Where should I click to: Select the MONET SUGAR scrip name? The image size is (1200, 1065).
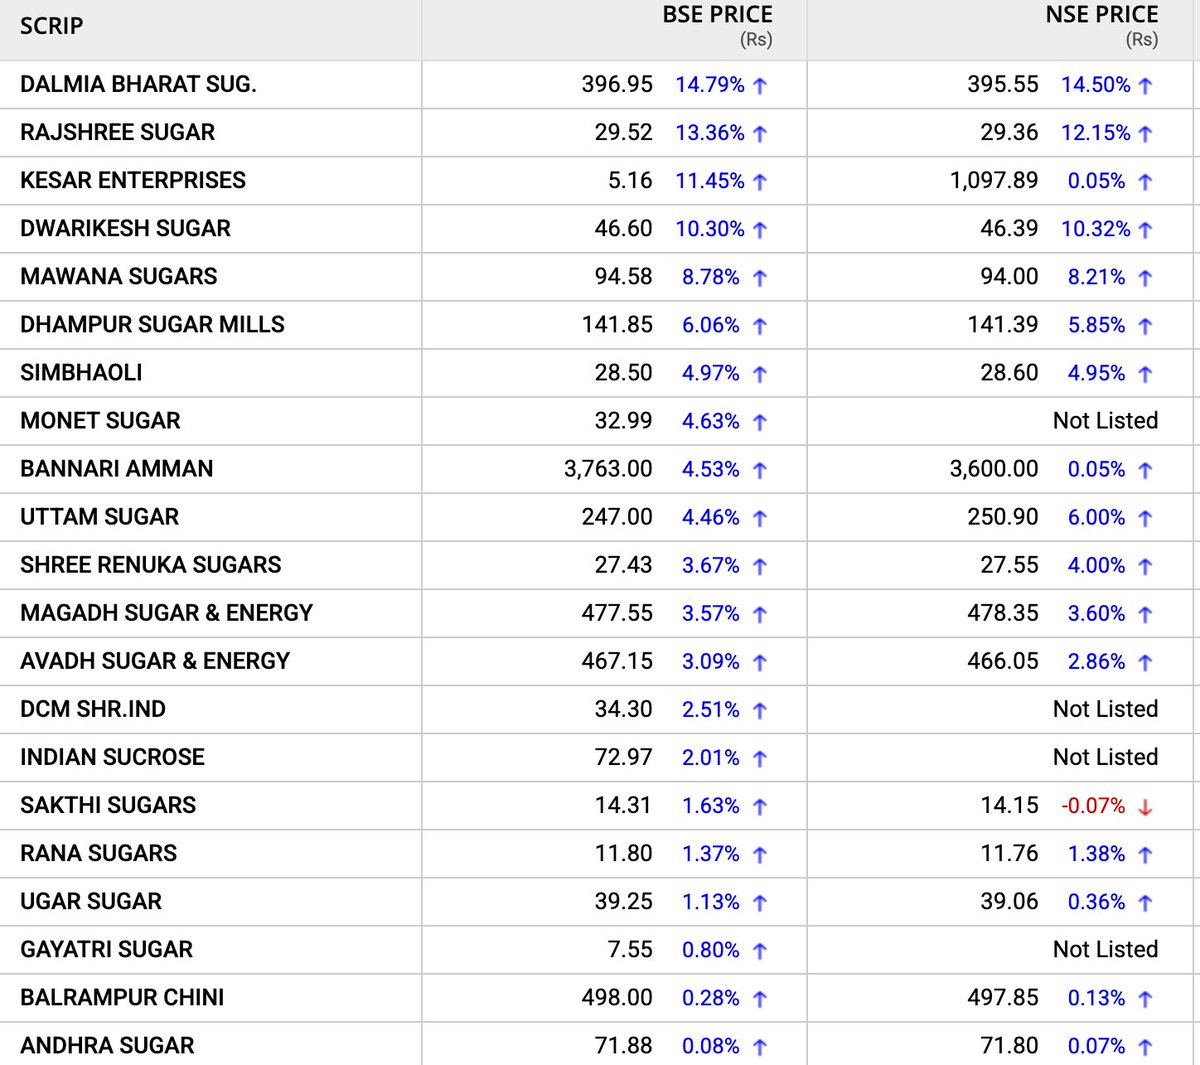click(100, 420)
